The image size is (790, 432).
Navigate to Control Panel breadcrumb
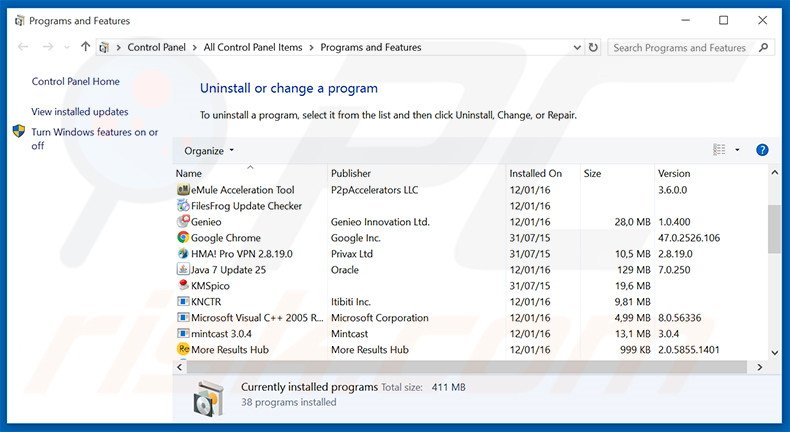click(x=156, y=47)
